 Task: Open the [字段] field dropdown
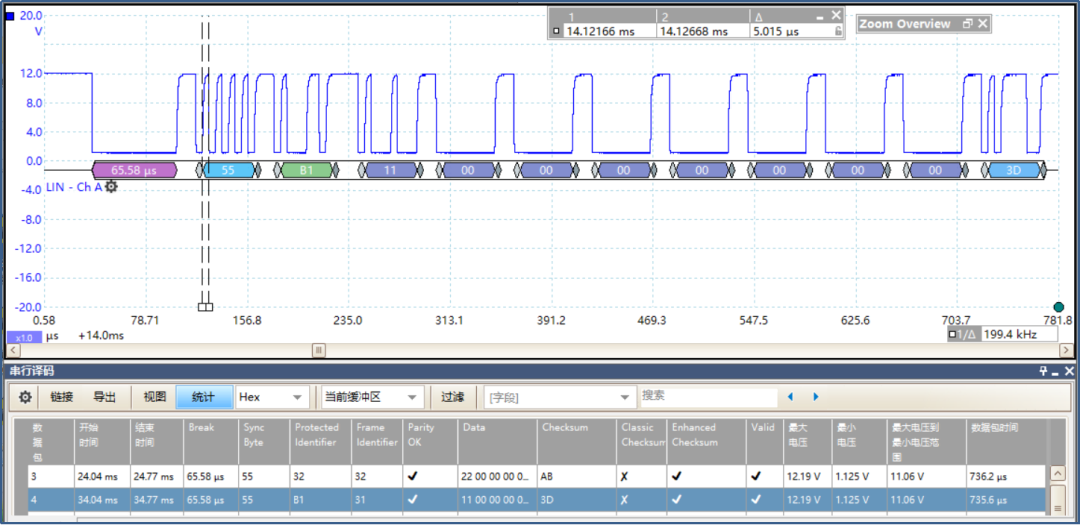tap(559, 397)
